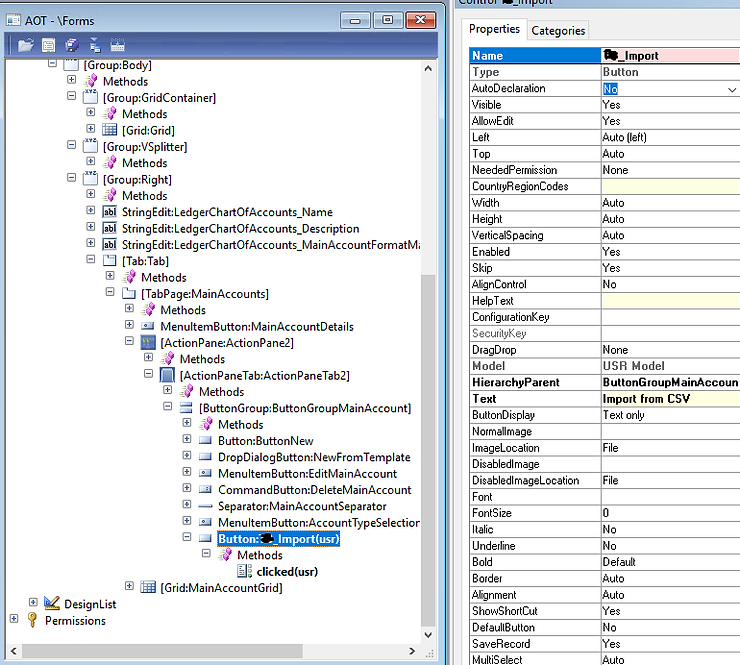Select MenuItemButton:MainAccountDetails node
The image size is (740, 665).
click(x=257, y=327)
